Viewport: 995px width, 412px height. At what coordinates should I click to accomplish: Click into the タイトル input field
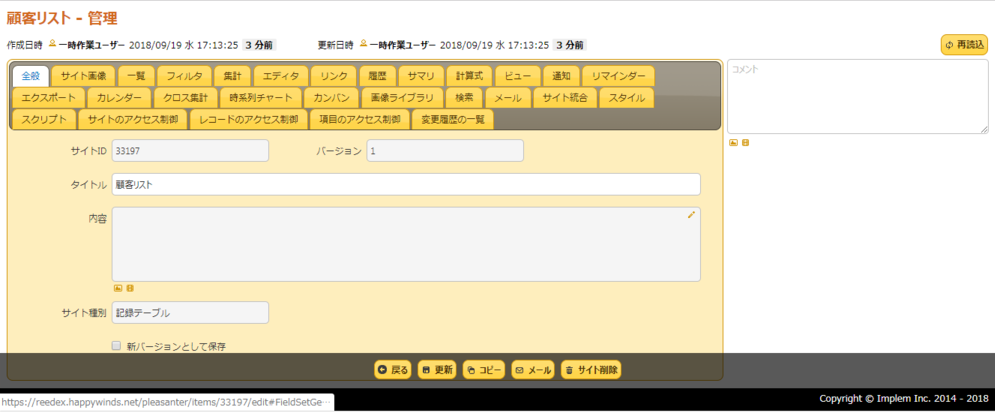(406, 185)
